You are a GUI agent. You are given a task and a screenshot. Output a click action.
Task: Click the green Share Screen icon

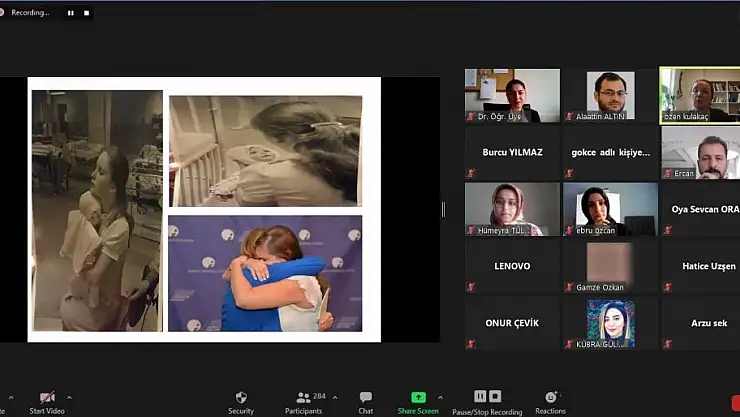pos(418,398)
